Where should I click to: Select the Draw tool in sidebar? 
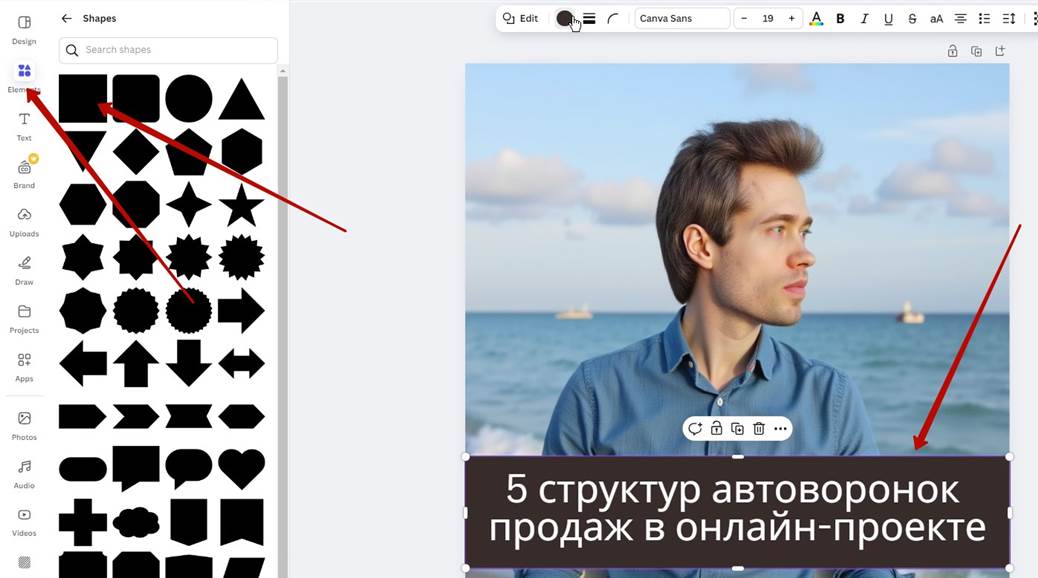(24, 269)
